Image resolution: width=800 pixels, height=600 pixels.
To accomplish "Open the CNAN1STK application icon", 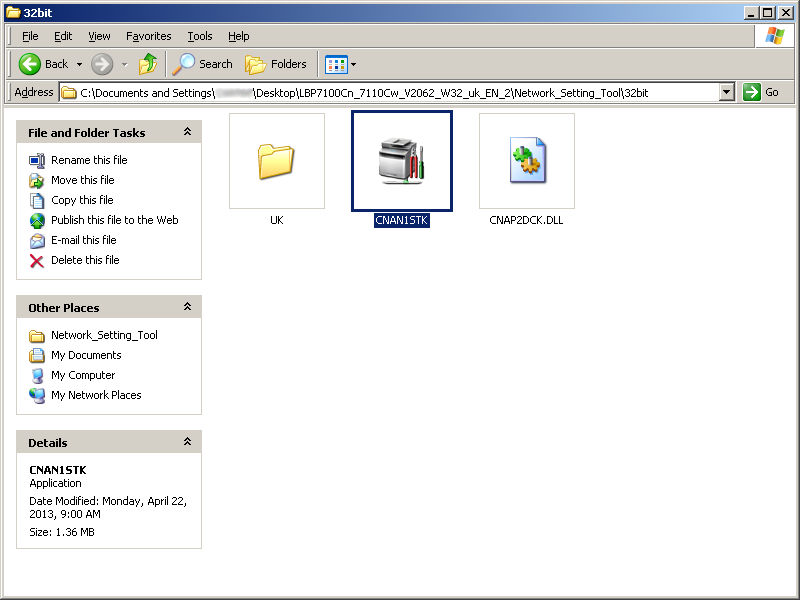I will click(x=401, y=161).
